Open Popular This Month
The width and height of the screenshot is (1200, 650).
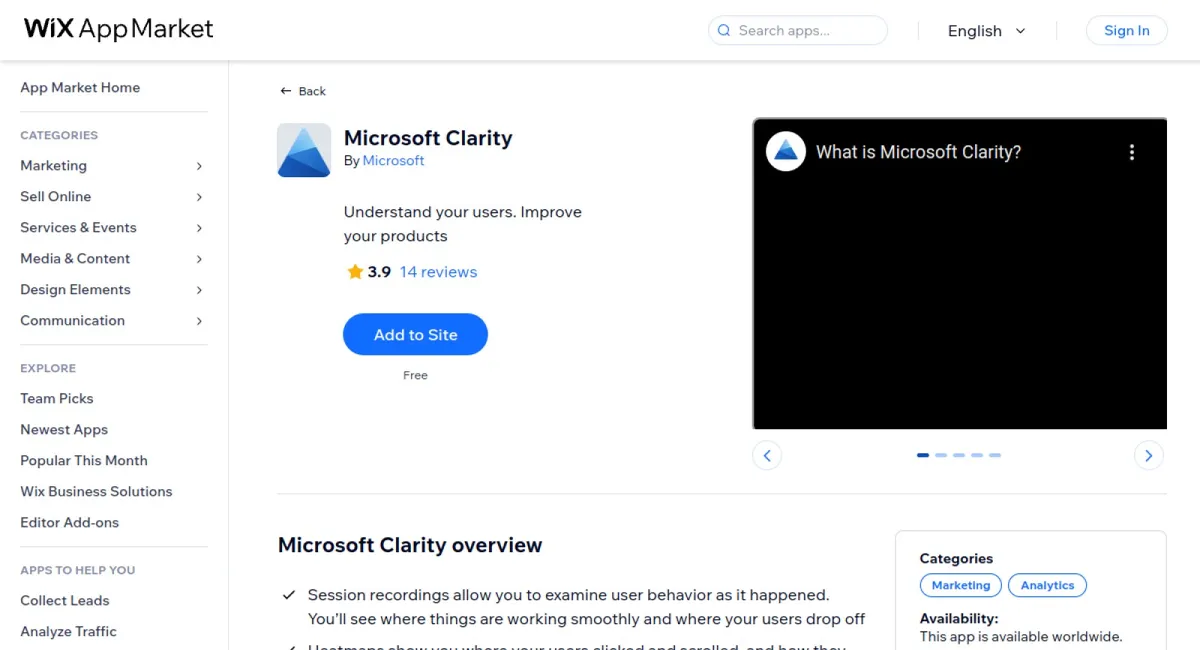coord(84,460)
